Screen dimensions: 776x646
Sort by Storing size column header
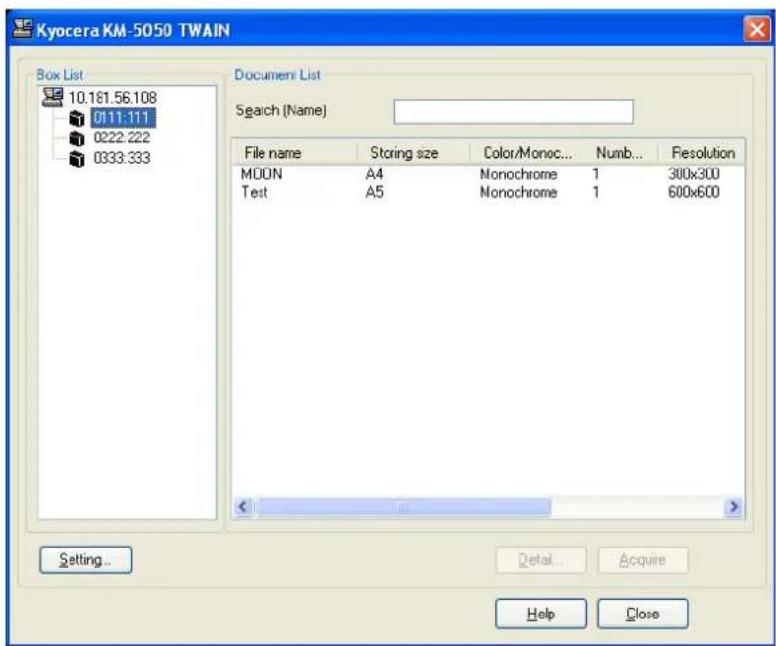click(413, 152)
